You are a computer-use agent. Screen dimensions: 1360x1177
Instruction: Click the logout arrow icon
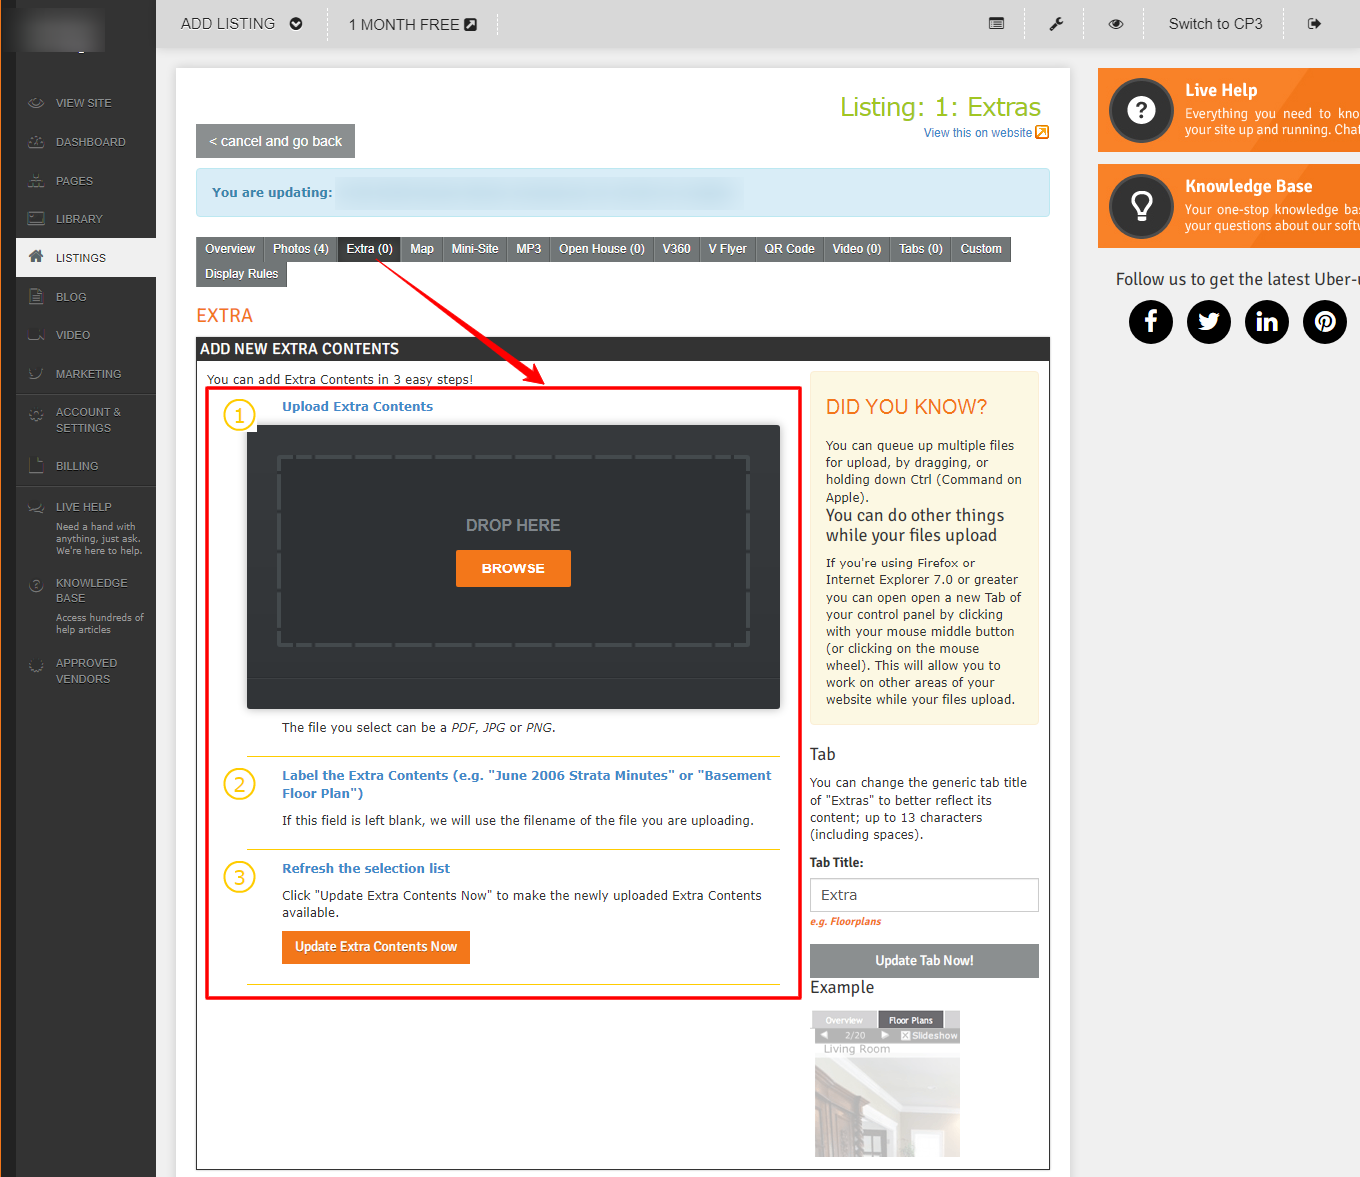pyautogui.click(x=1314, y=24)
